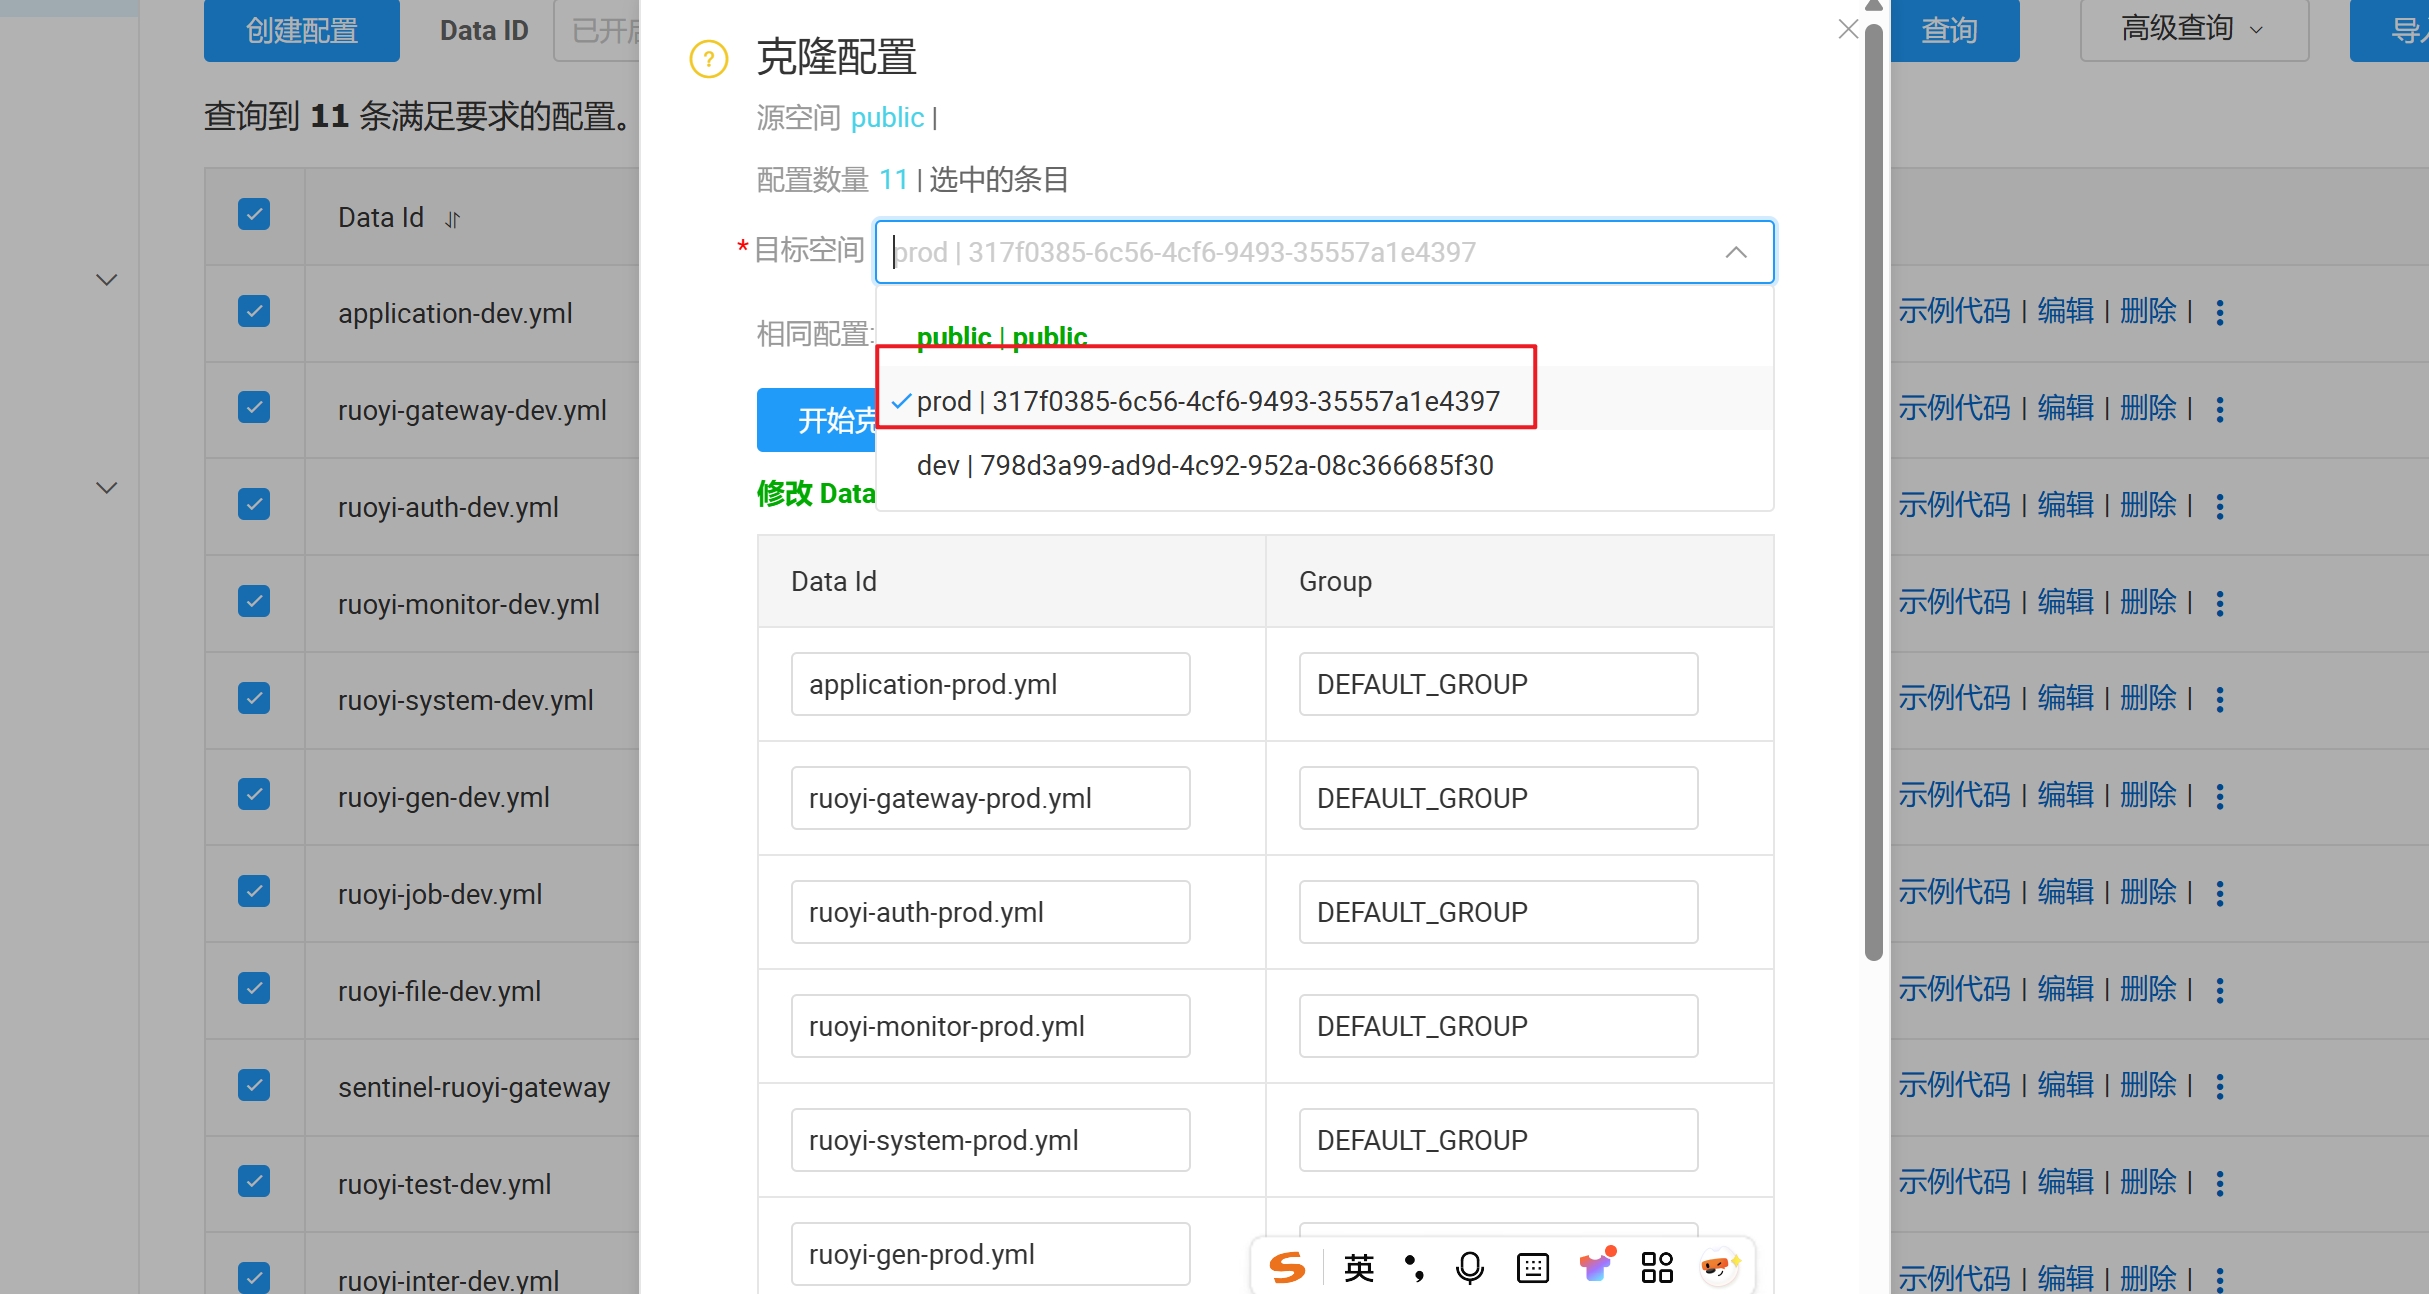Click the microphone voice input icon
Screen dimensions: 2429x1294
[x=1469, y=1267]
